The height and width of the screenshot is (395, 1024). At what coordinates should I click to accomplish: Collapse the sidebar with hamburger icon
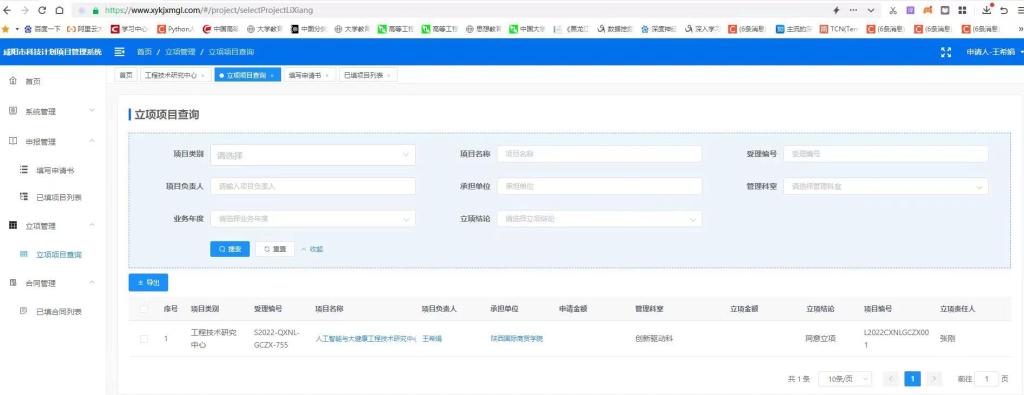click(x=120, y=52)
